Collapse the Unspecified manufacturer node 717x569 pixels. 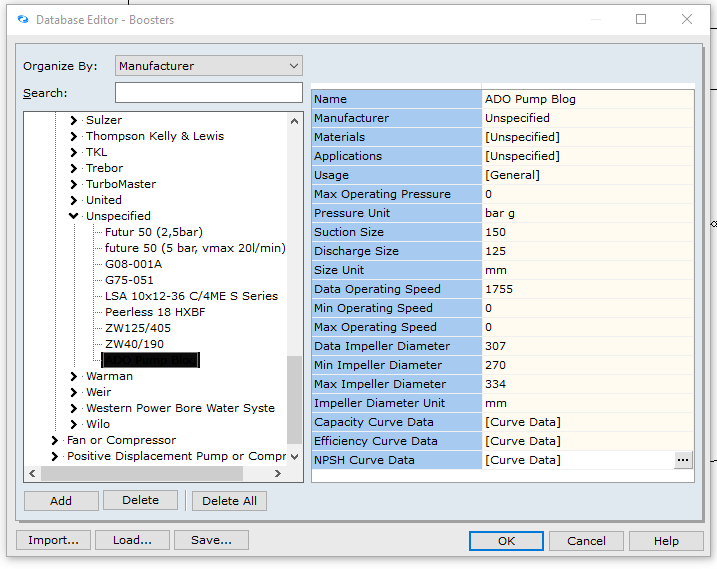73,216
